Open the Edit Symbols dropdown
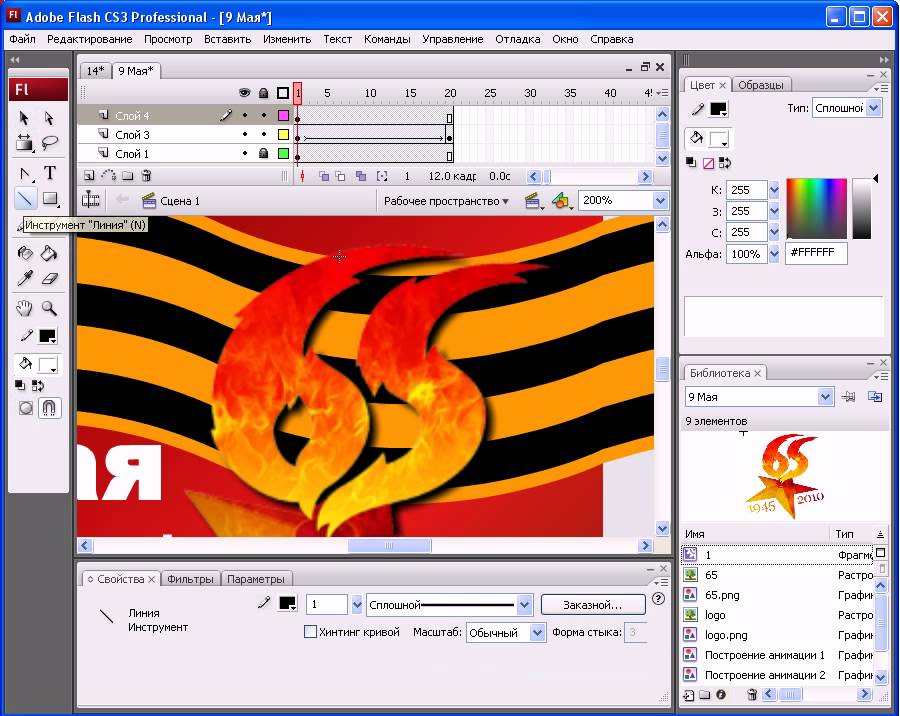This screenshot has height=716, width=900. (x=562, y=201)
